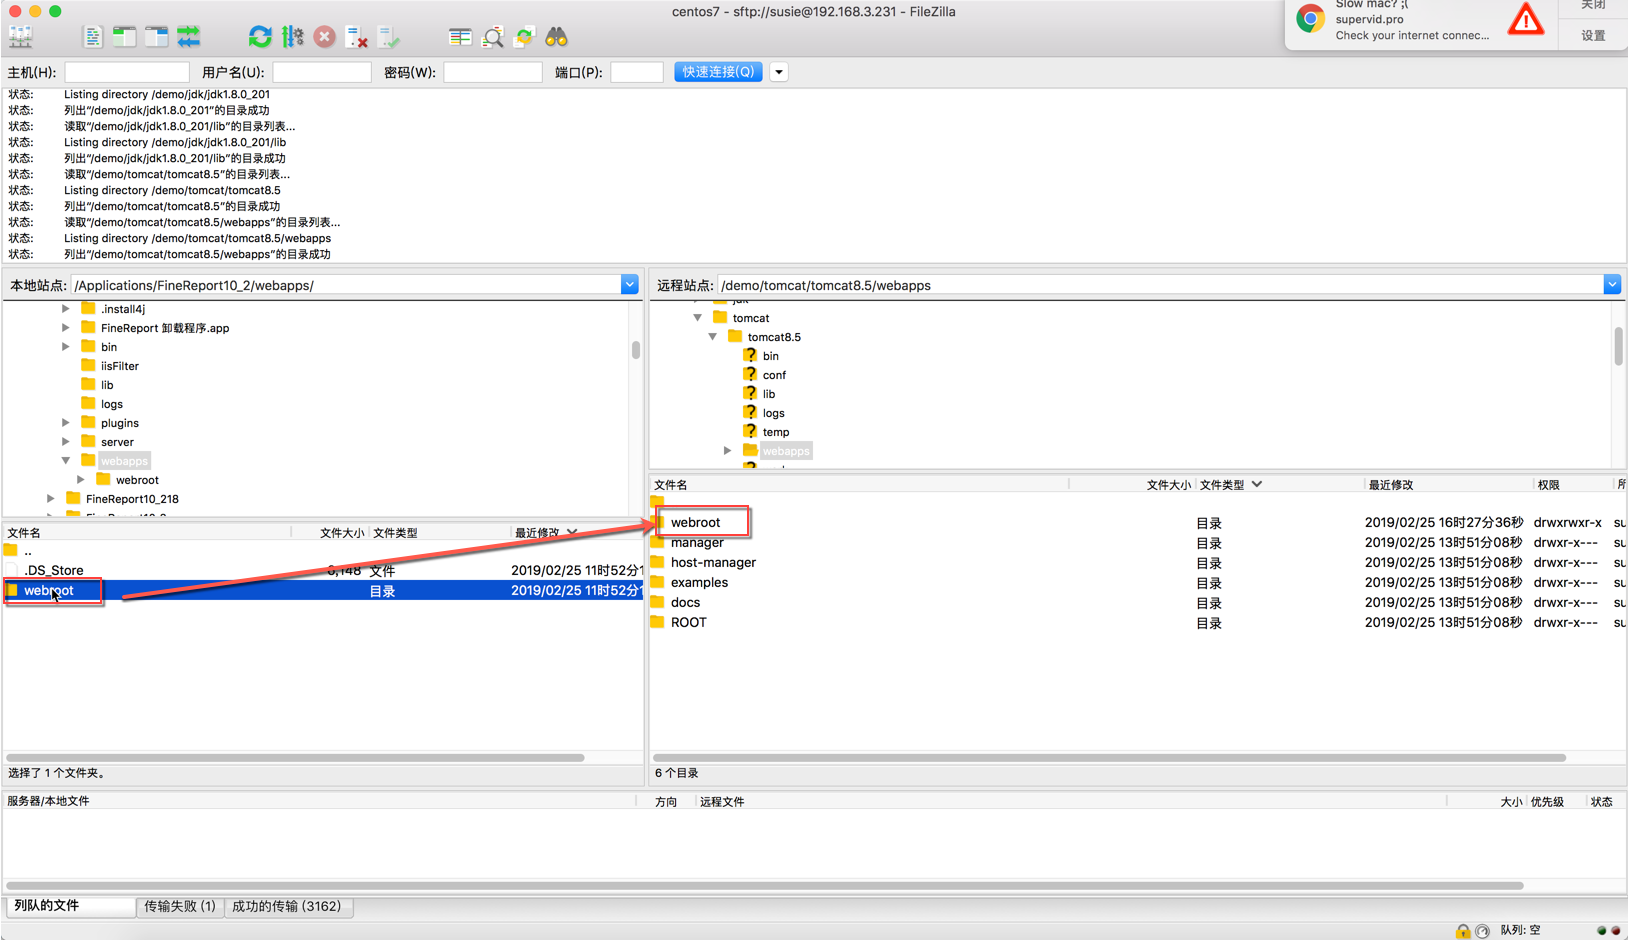Expand the local server folder
The height and width of the screenshot is (940, 1628).
tap(66, 442)
